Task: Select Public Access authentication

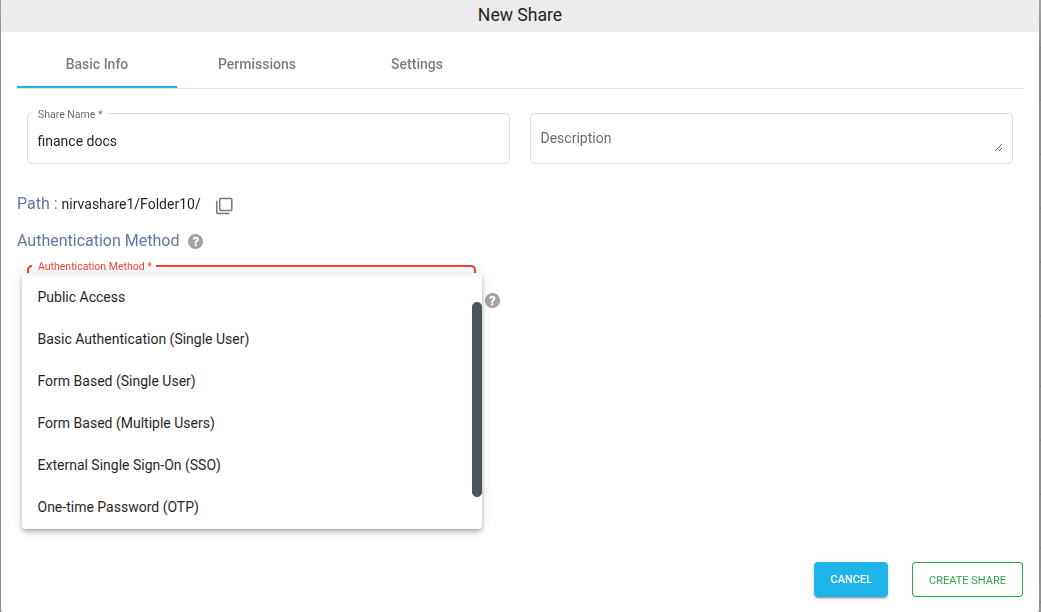Action: coord(81,297)
